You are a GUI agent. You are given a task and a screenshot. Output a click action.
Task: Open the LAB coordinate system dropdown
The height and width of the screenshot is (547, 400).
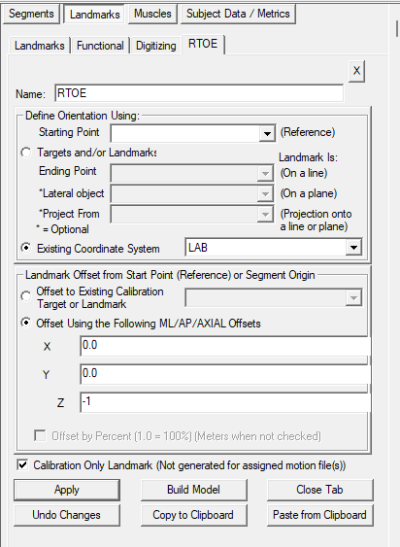353,248
